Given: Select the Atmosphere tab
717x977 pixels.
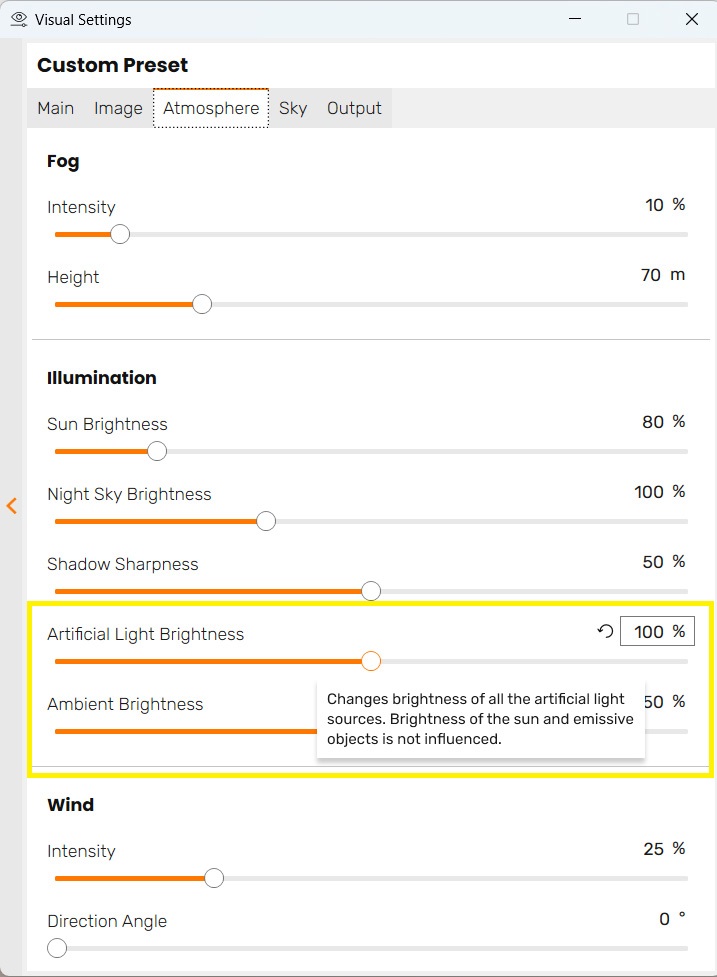Looking at the screenshot, I should [211, 108].
